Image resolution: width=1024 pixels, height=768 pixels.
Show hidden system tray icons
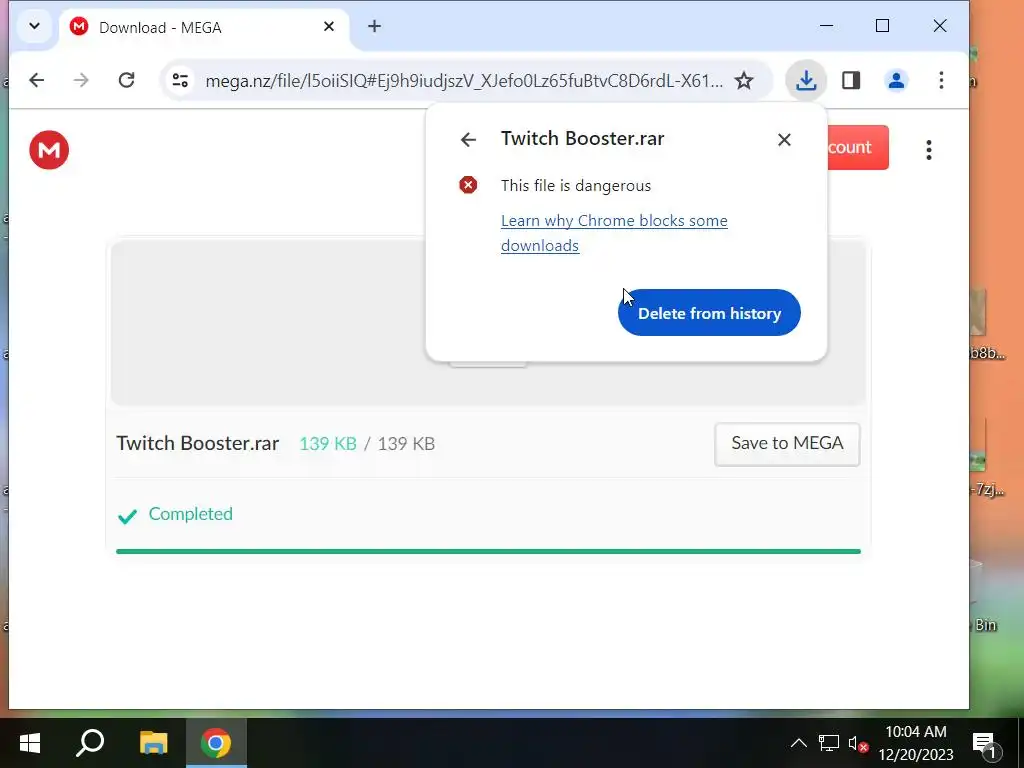pyautogui.click(x=799, y=743)
